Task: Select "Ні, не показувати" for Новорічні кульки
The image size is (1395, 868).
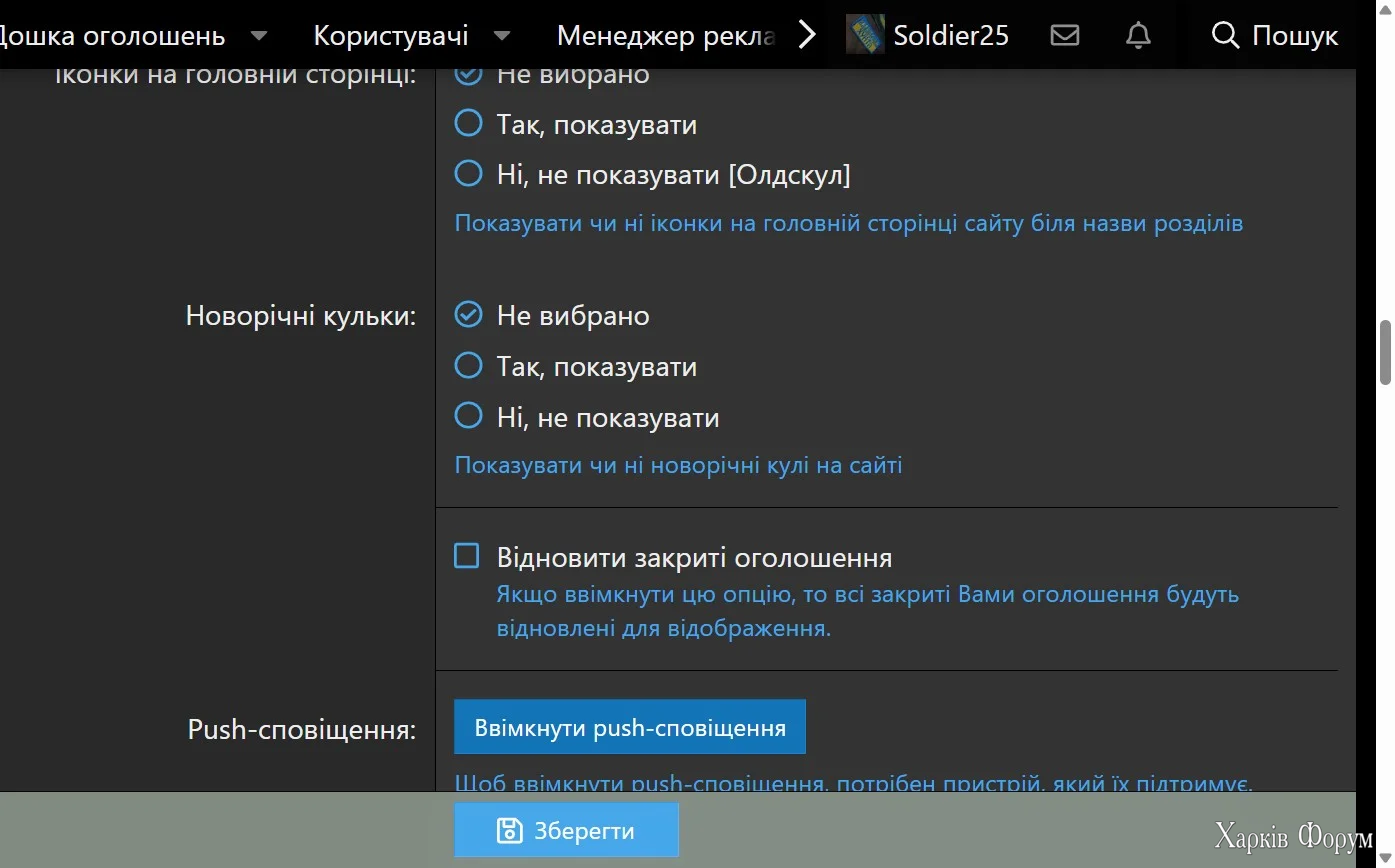Action: click(468, 416)
